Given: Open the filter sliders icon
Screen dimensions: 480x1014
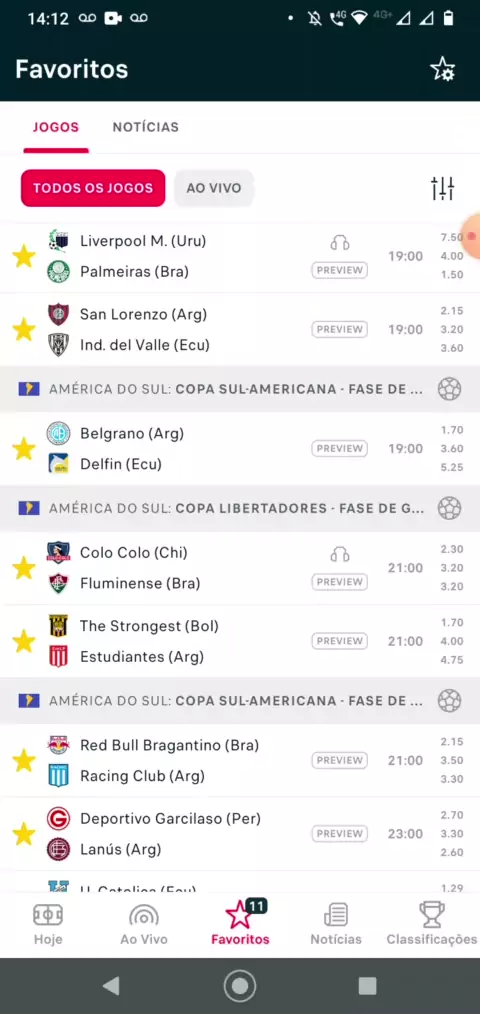Looking at the screenshot, I should click(x=442, y=188).
